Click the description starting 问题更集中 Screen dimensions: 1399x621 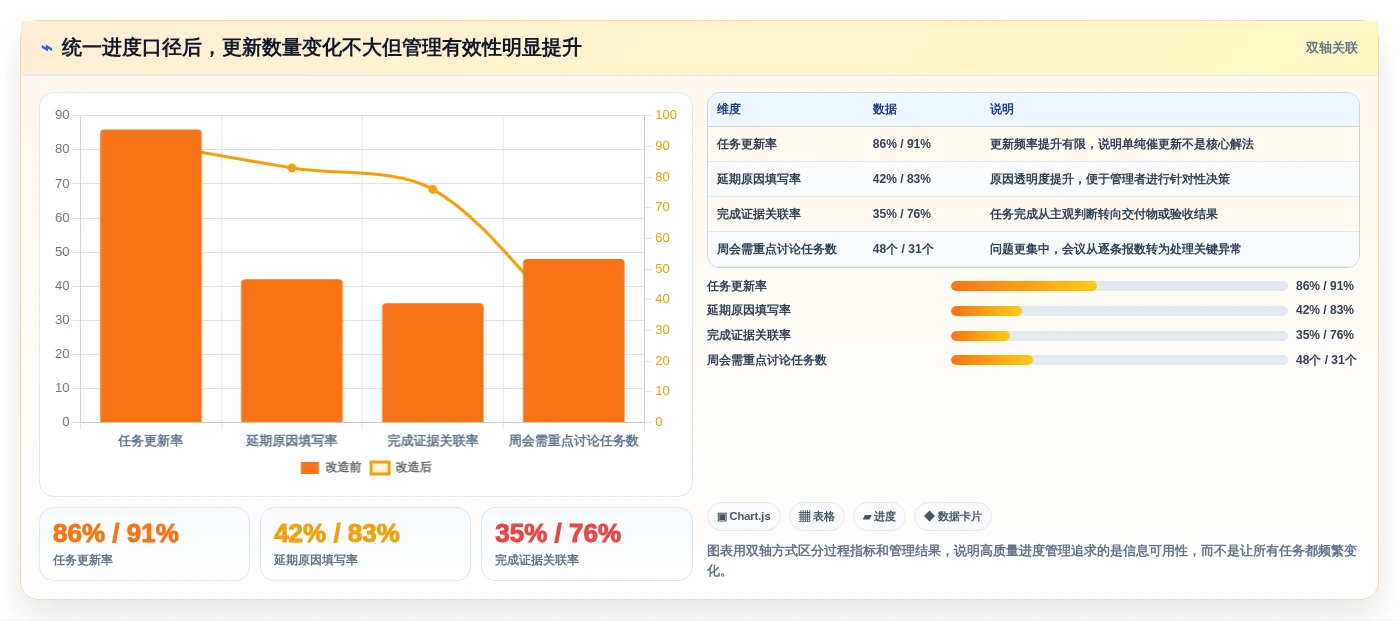point(1115,249)
